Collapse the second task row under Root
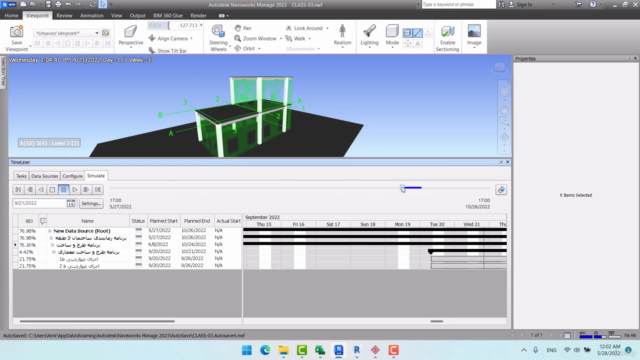This screenshot has height=360, width=640. click(x=51, y=238)
